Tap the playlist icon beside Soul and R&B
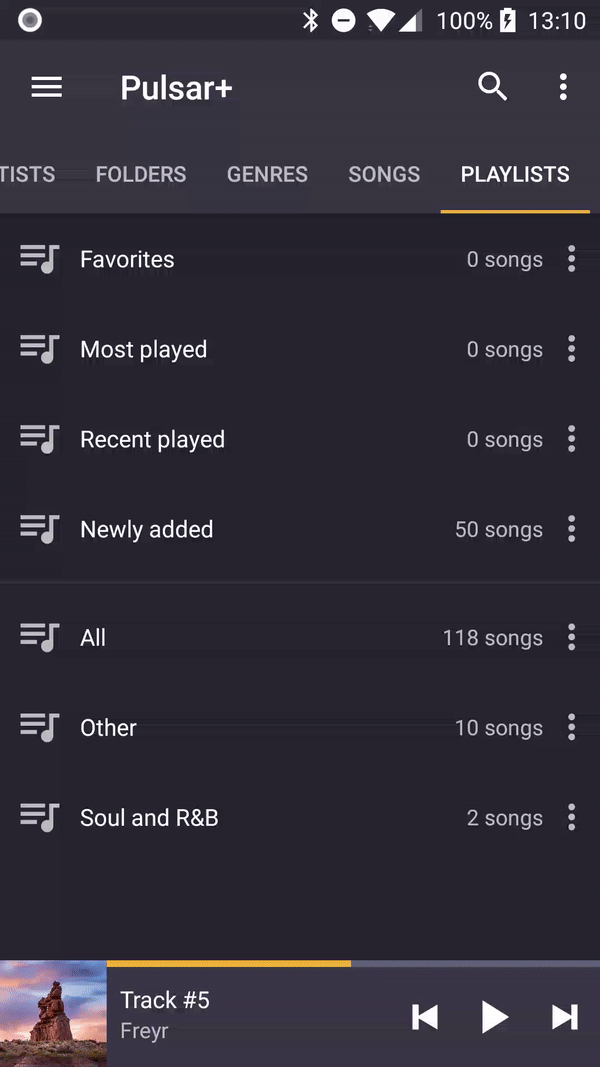Viewport: 600px width, 1067px height. [x=40, y=817]
